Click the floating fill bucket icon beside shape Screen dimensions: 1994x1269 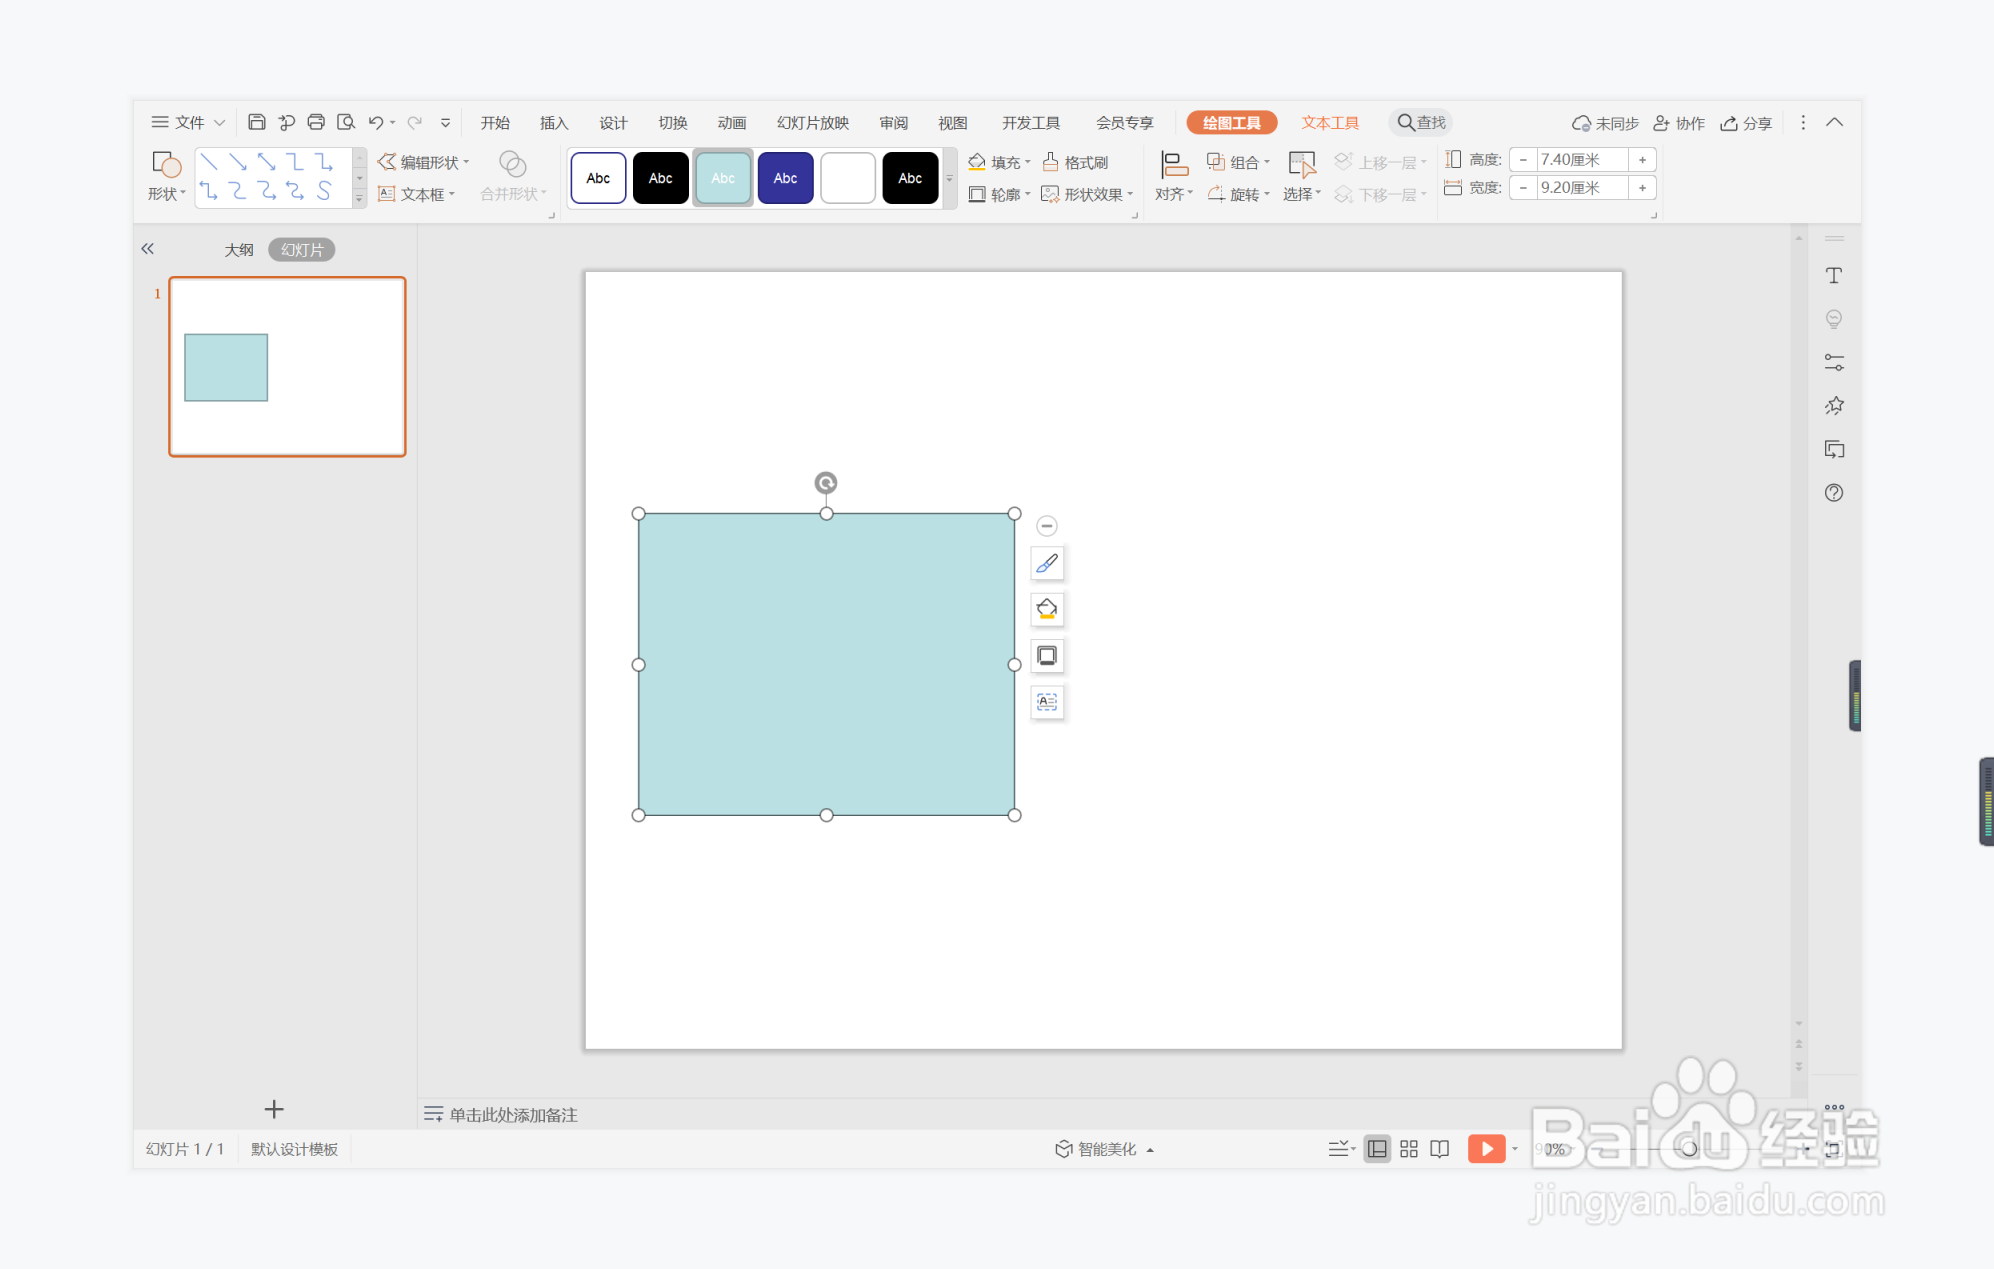coord(1047,610)
